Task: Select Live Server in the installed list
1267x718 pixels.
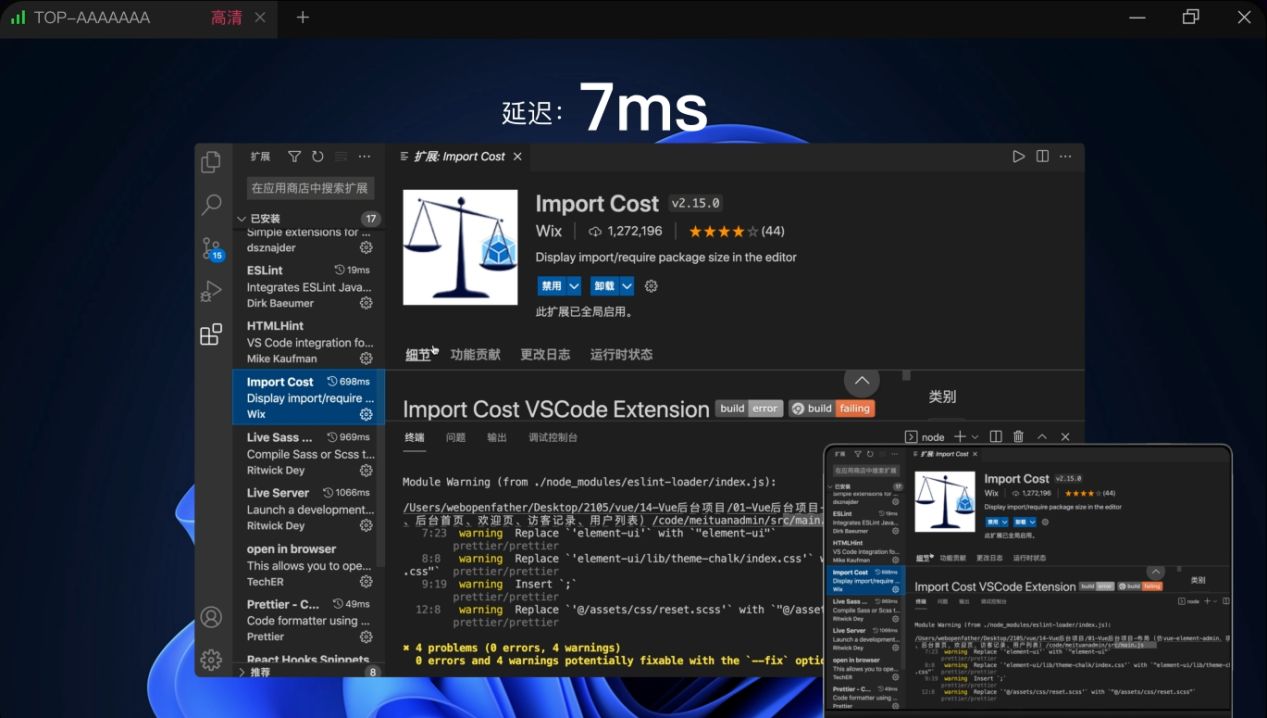Action: pos(309,509)
